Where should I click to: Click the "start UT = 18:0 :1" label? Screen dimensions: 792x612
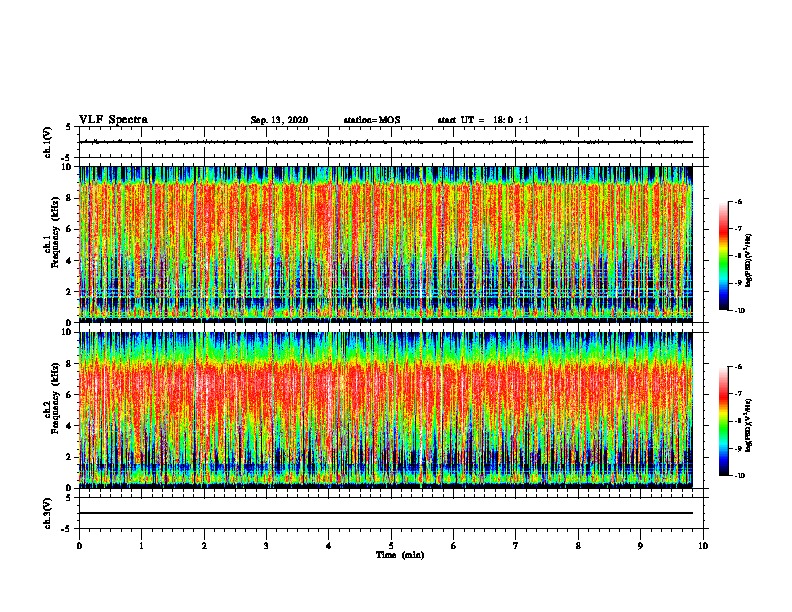pos(483,120)
